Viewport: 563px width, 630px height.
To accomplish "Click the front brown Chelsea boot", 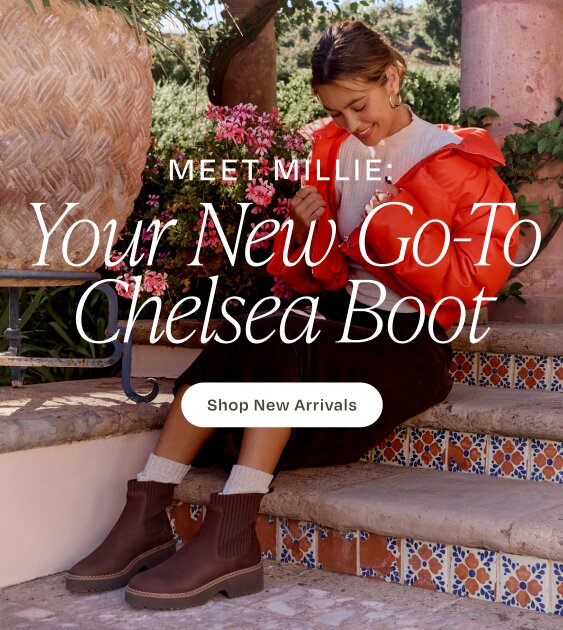I will tap(198, 553).
